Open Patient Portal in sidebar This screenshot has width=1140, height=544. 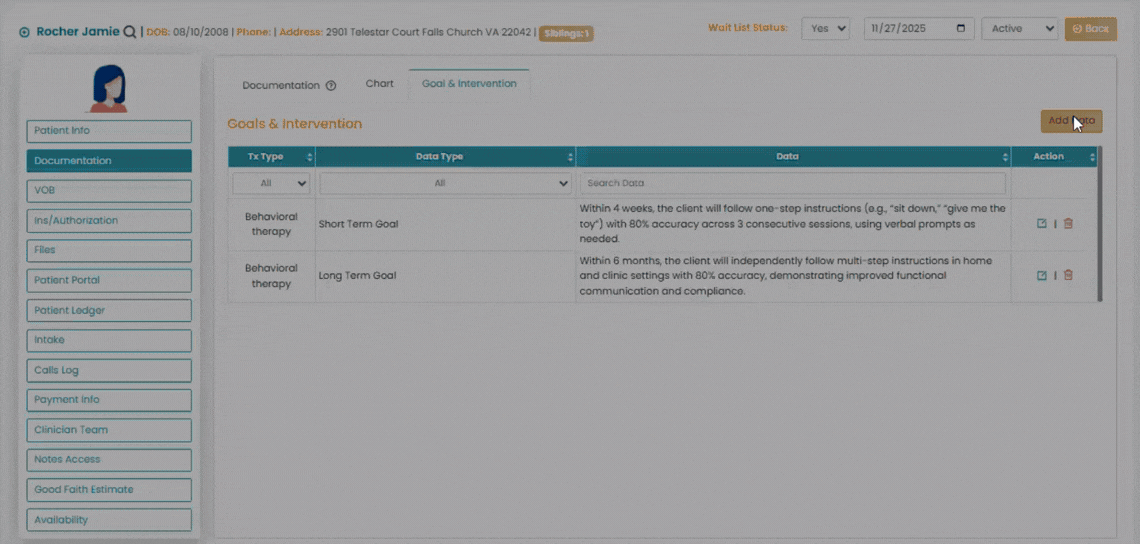[109, 280]
